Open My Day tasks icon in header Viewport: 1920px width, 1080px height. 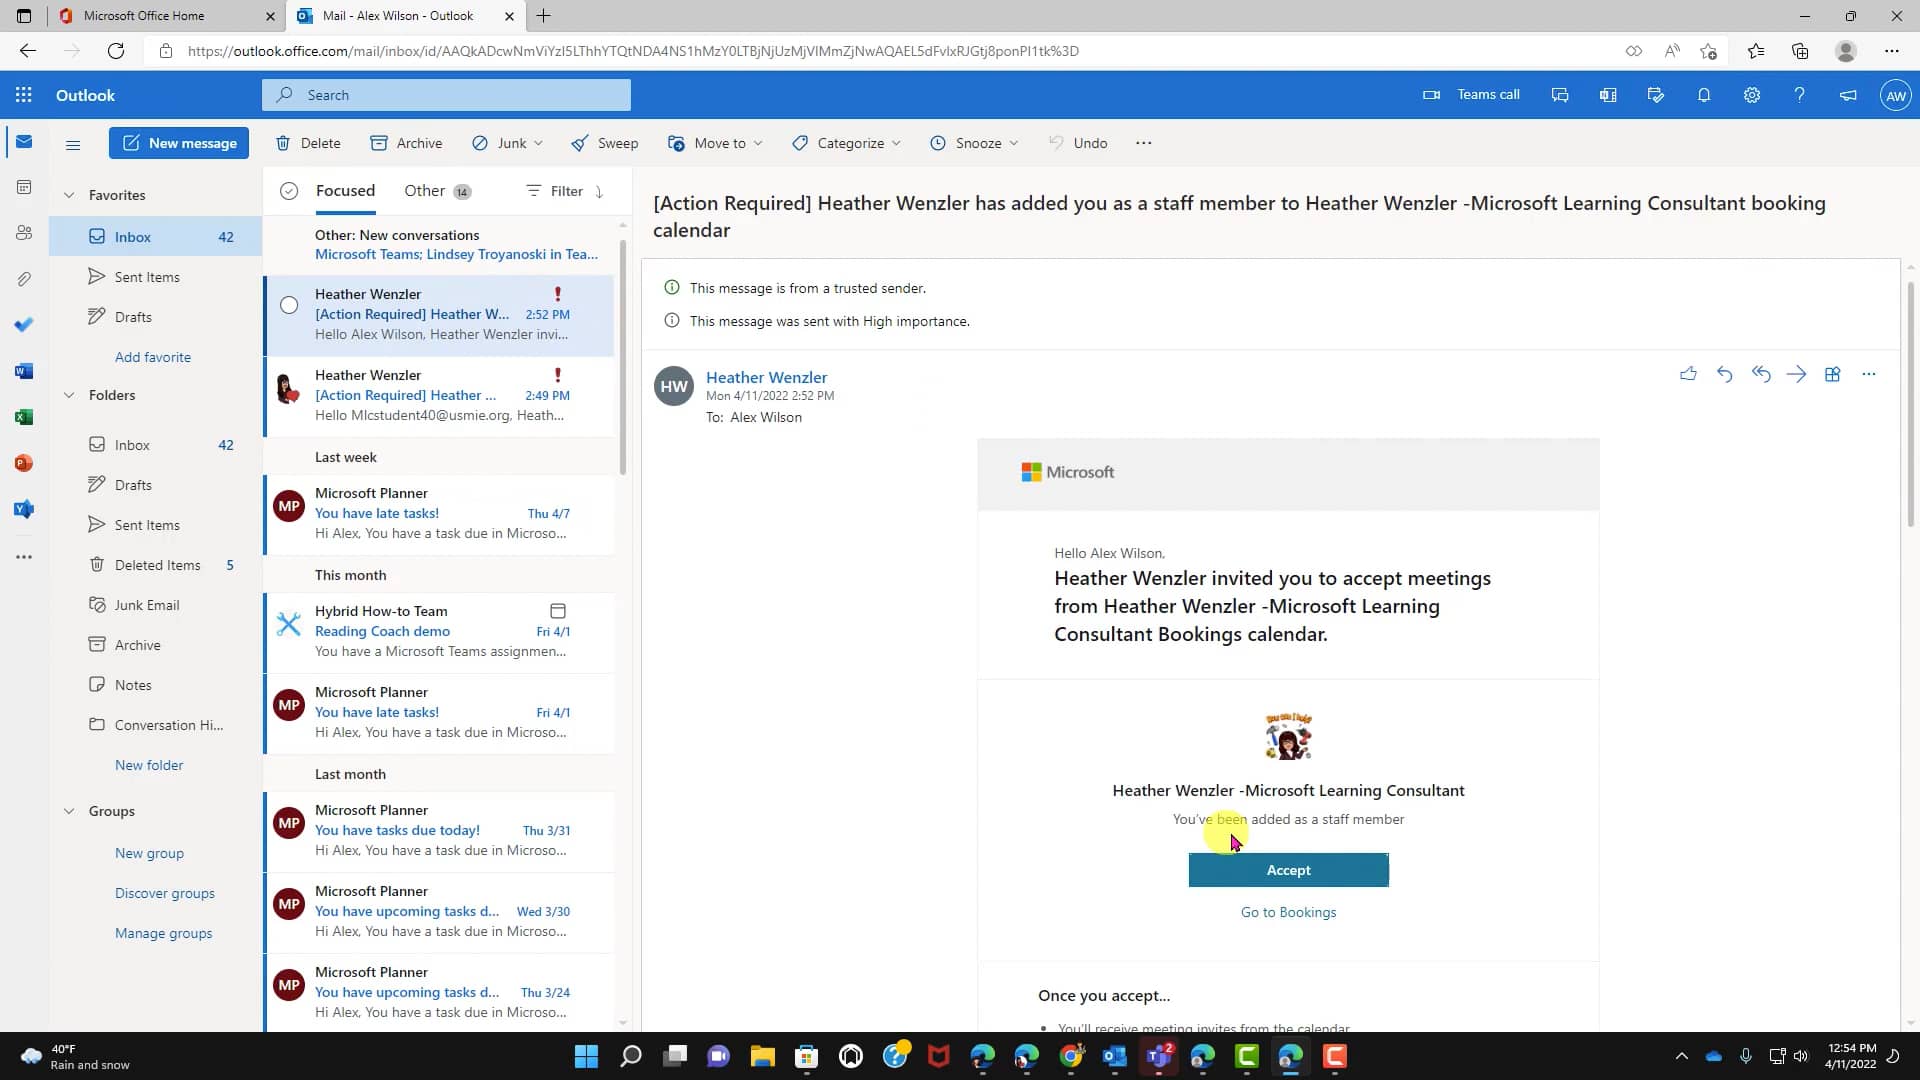1656,95
